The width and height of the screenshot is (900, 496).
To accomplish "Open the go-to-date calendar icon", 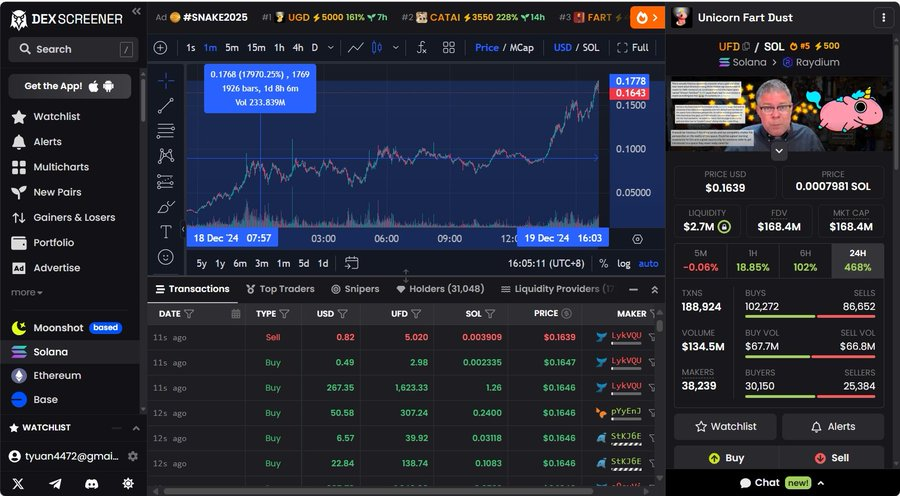I will click(x=351, y=263).
